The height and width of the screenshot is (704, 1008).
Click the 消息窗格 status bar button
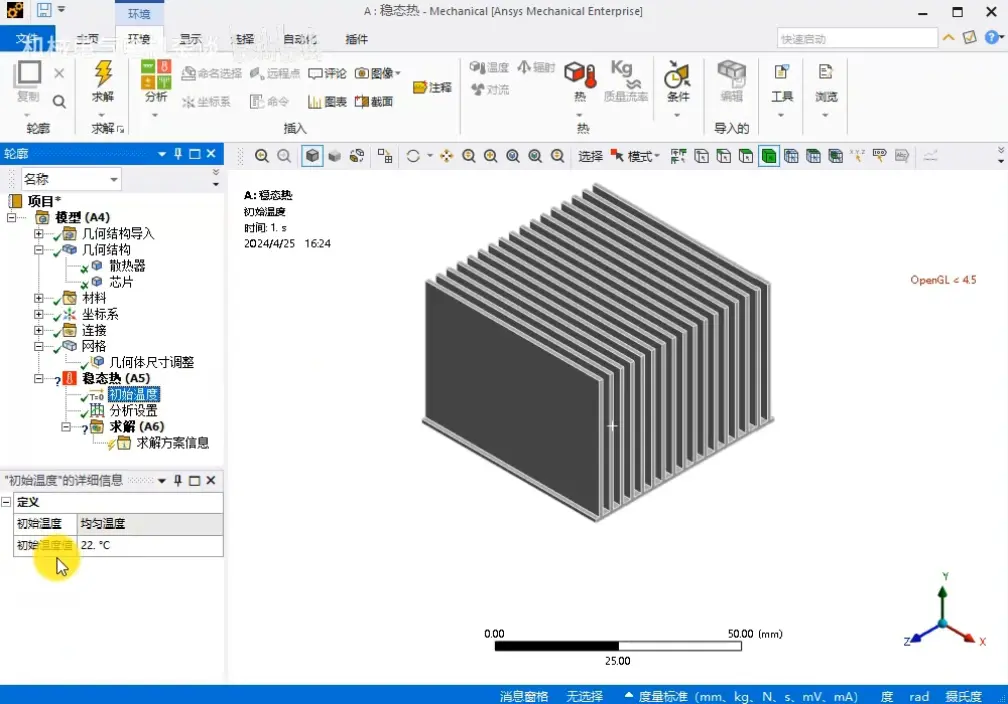(x=524, y=696)
